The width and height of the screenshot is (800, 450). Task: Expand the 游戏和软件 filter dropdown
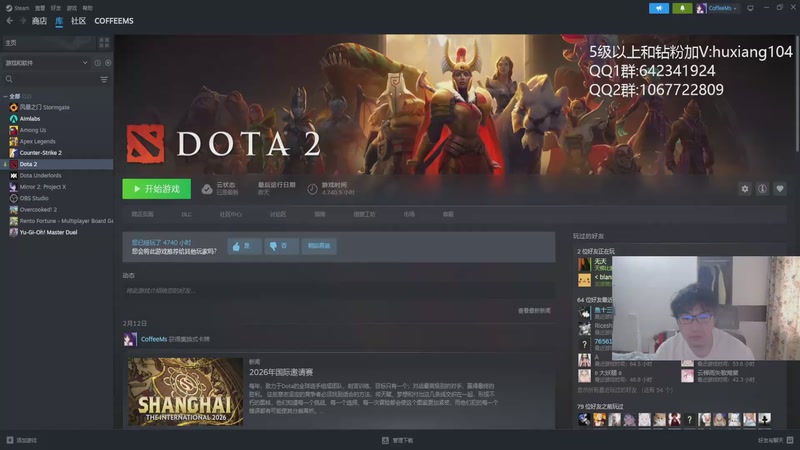[x=46, y=63]
